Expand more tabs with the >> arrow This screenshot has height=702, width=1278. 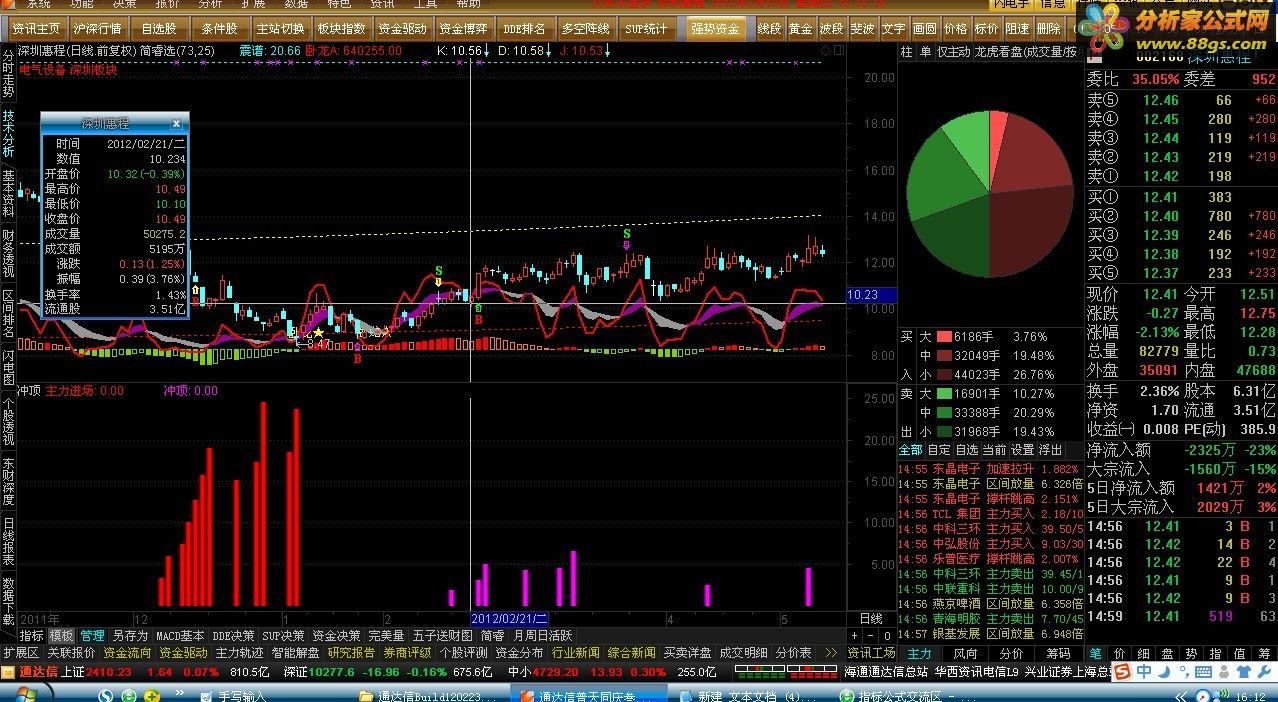click(831, 652)
